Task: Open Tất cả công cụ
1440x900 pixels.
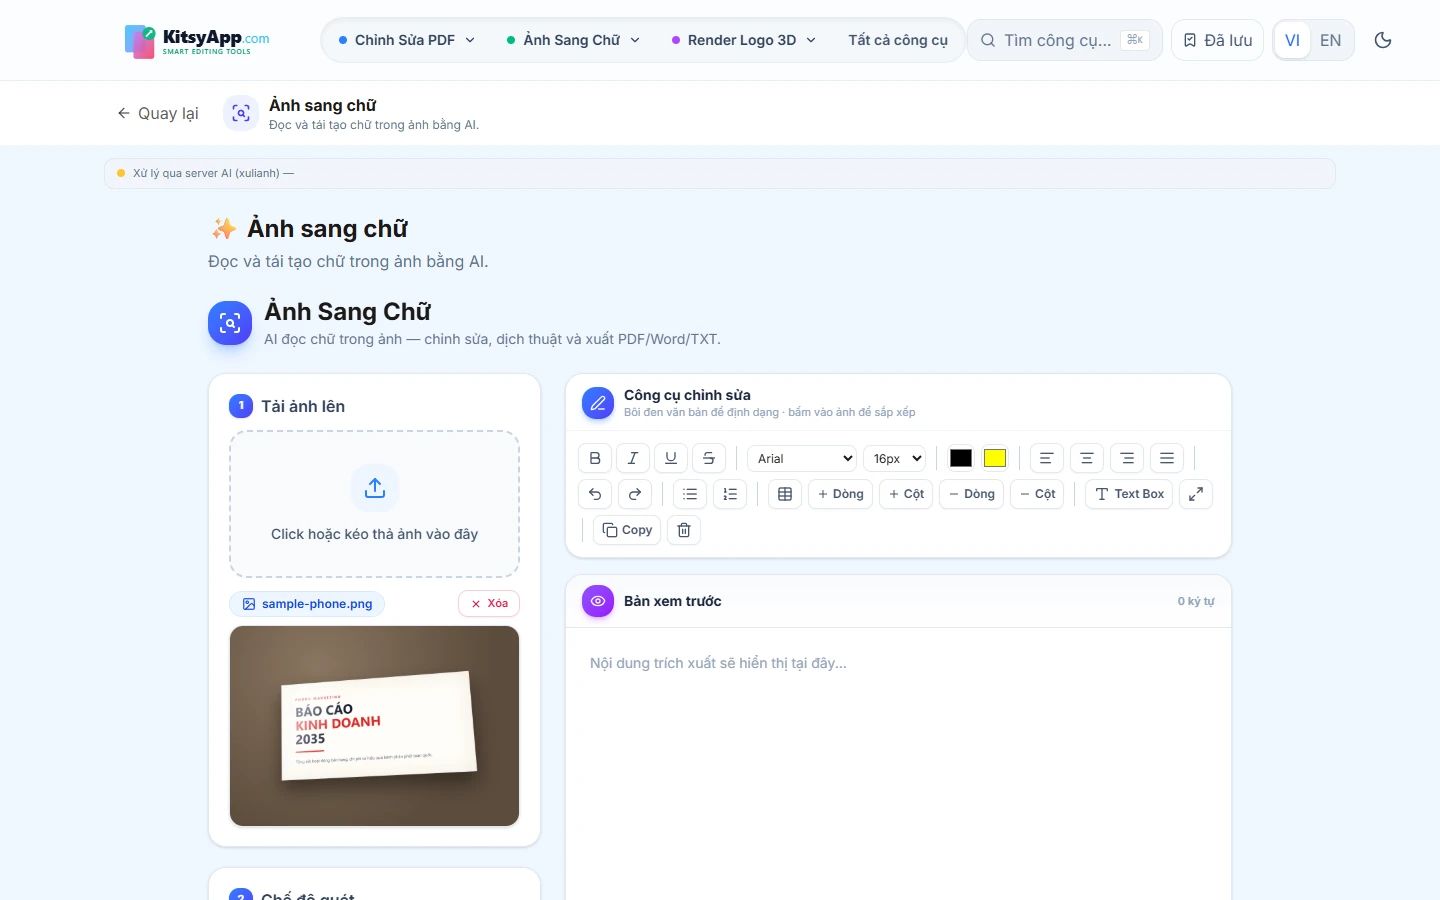Action: pos(898,40)
